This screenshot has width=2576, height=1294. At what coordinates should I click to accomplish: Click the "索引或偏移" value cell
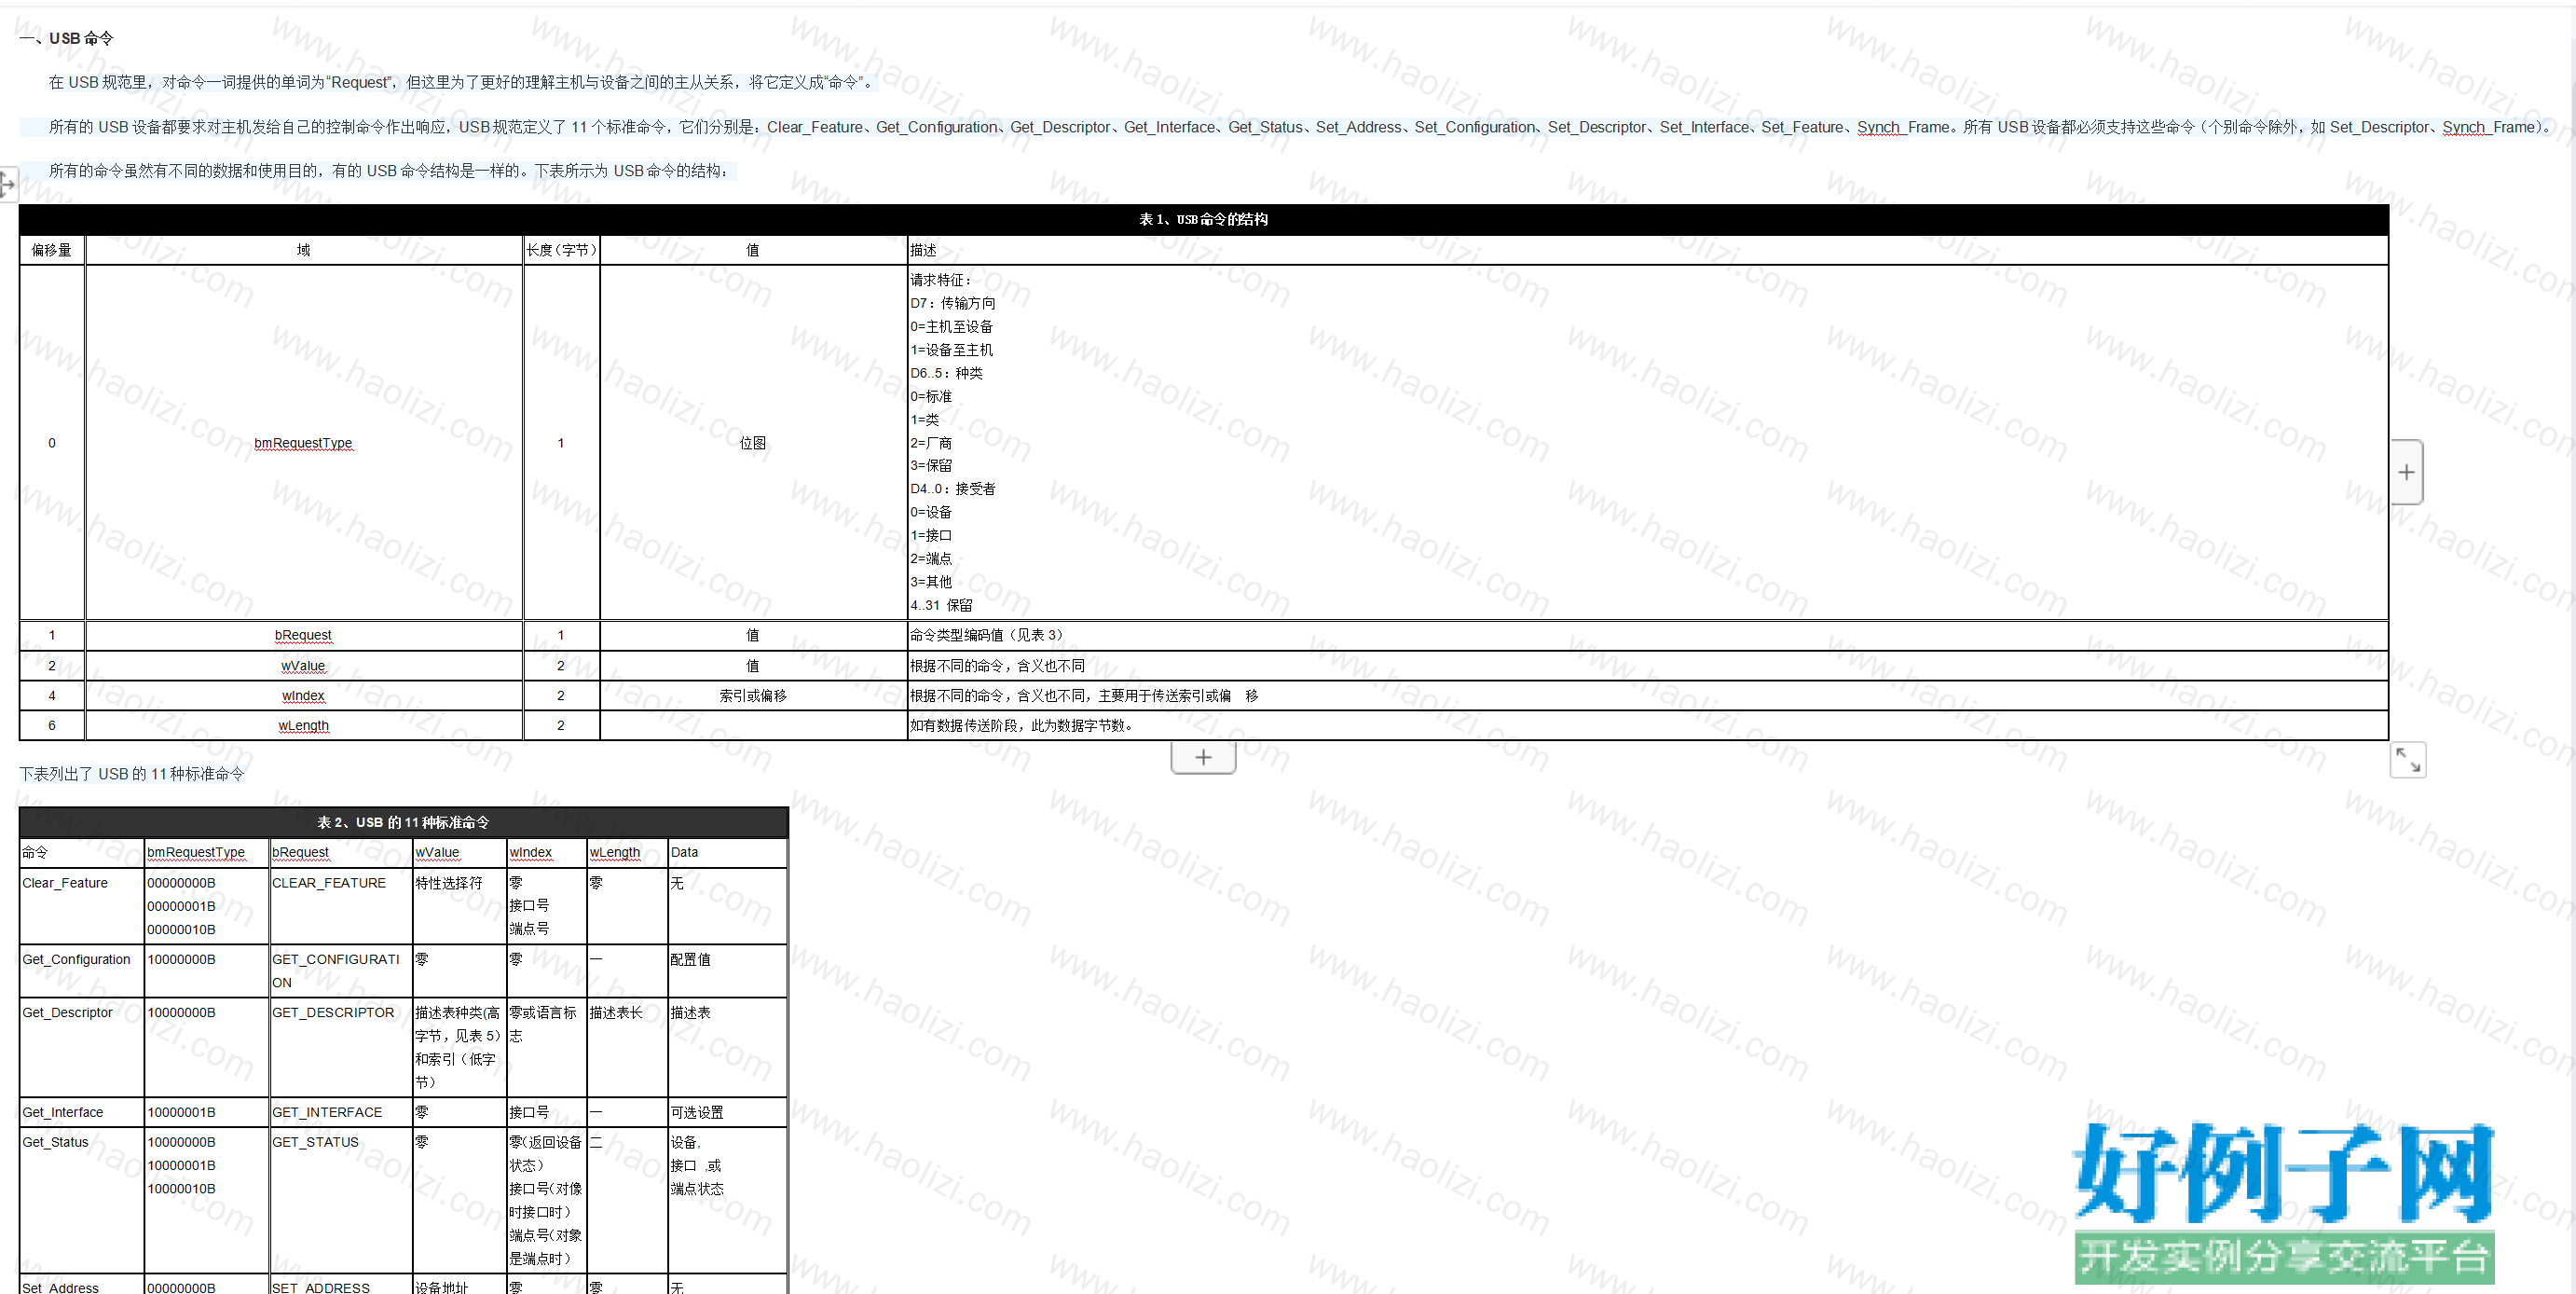pyautogui.click(x=752, y=696)
